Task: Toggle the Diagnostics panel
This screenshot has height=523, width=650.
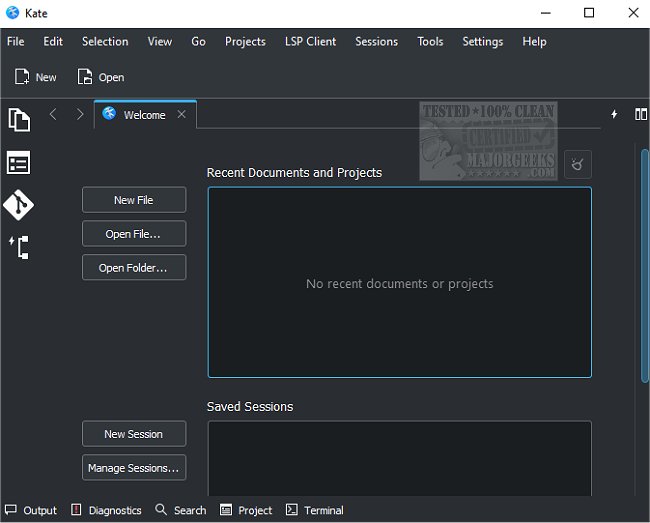Action: 106,510
